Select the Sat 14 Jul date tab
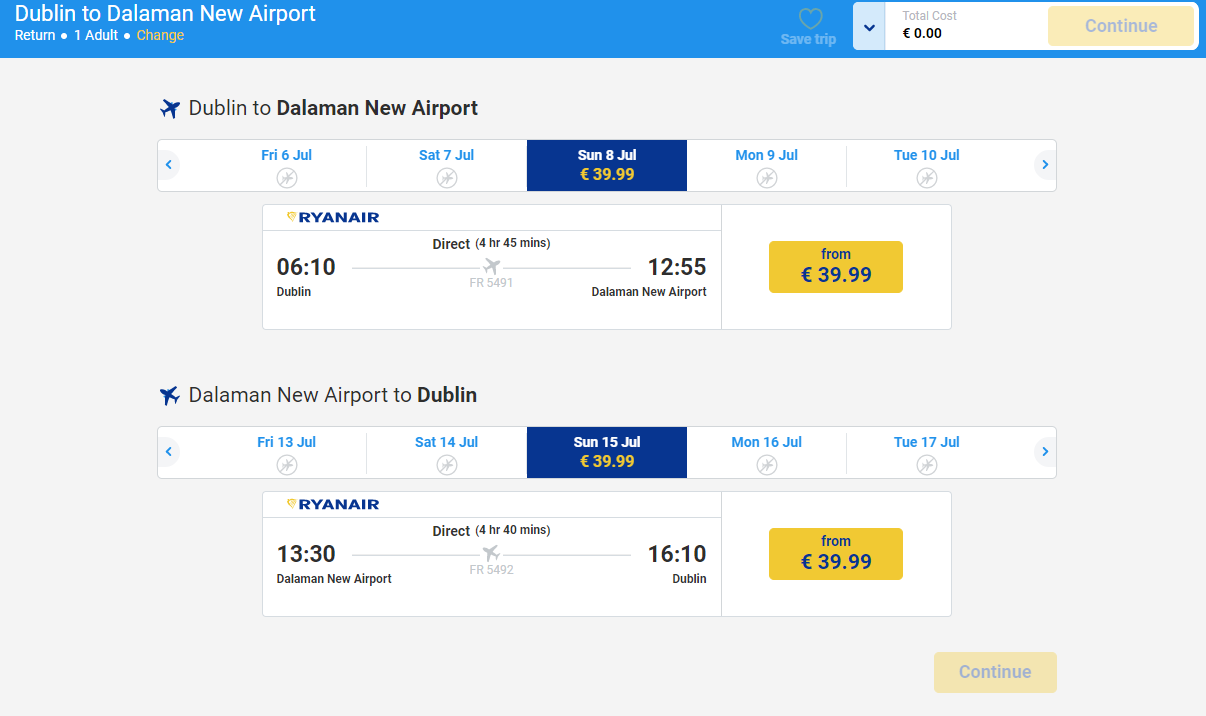 coord(446,452)
